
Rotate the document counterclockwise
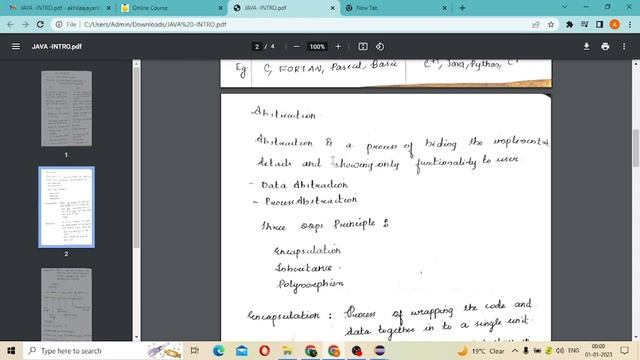380,47
